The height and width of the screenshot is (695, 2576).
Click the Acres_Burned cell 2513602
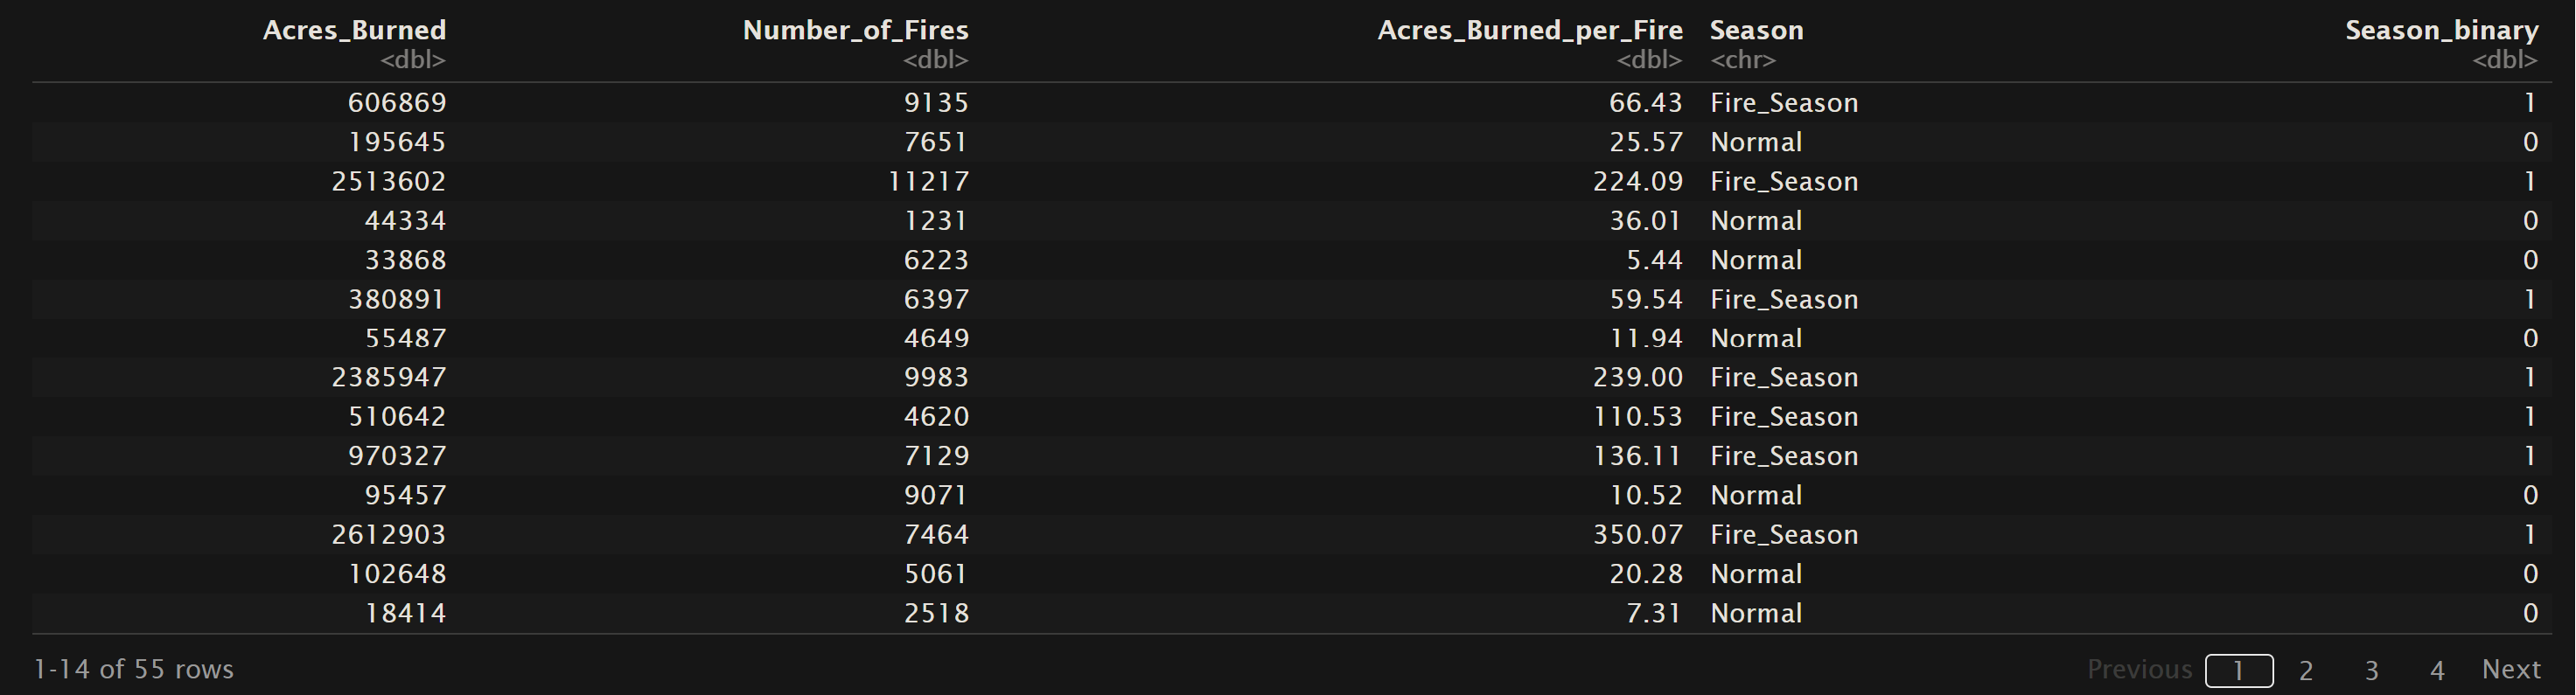tap(389, 182)
